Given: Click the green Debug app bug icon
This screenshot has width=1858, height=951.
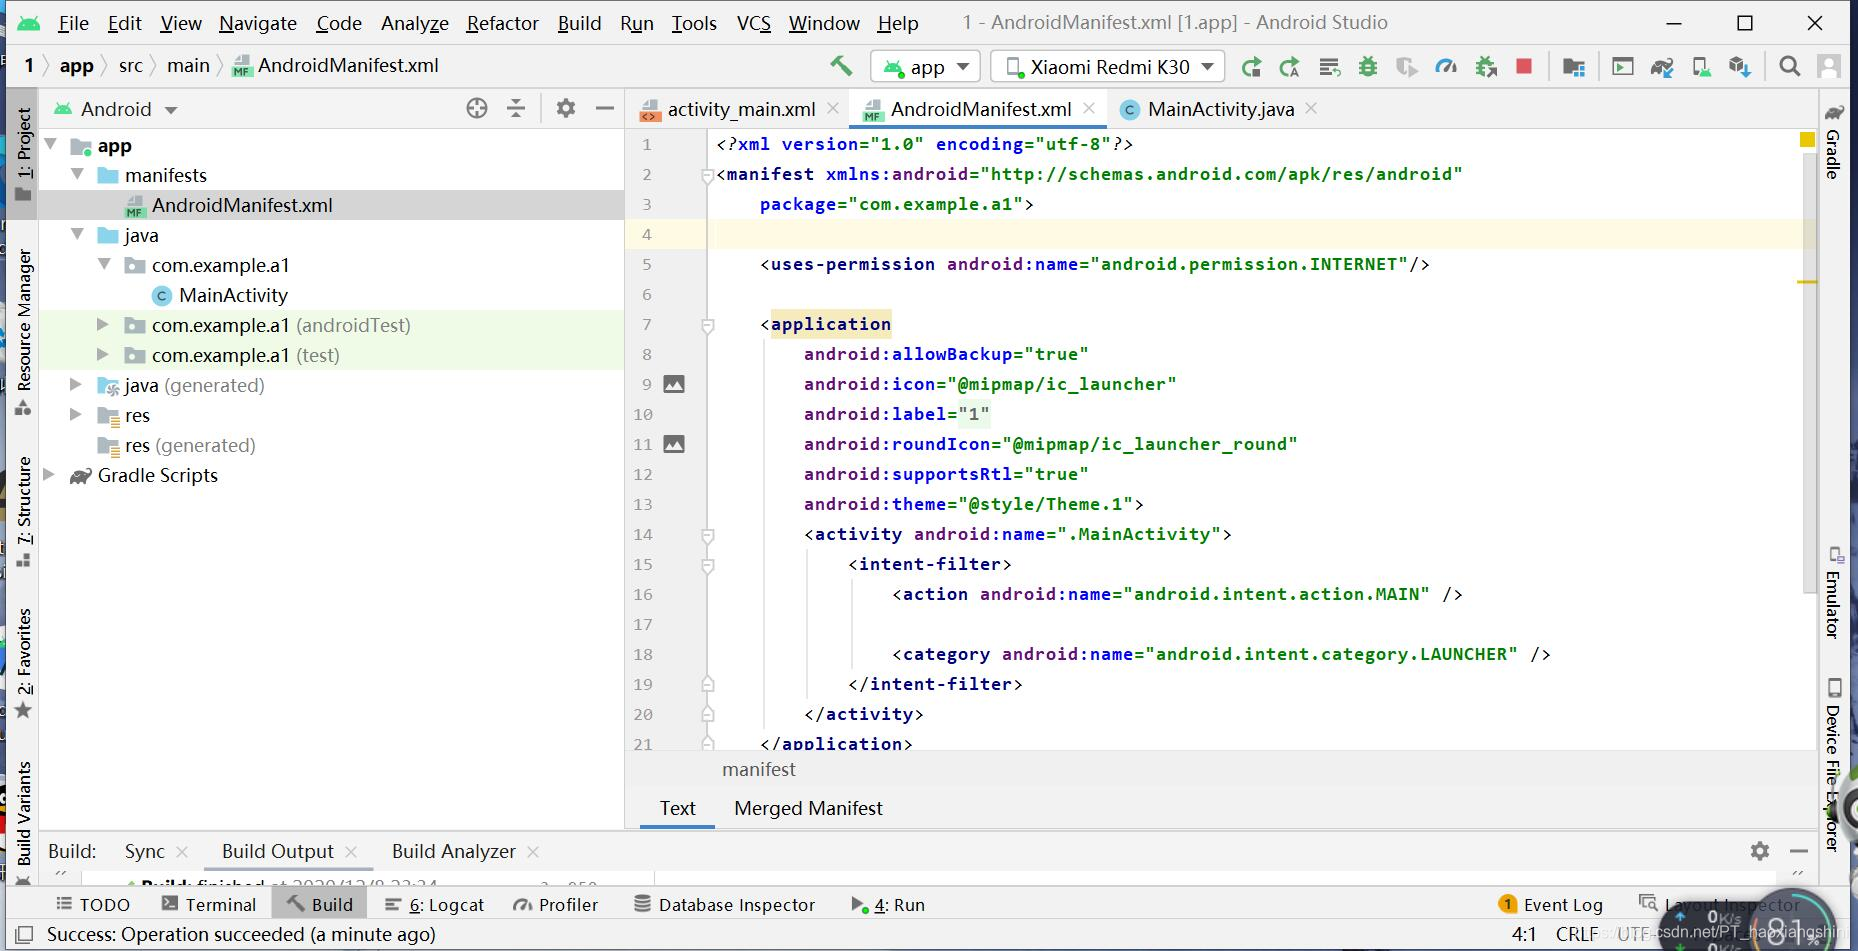Looking at the screenshot, I should (1368, 67).
